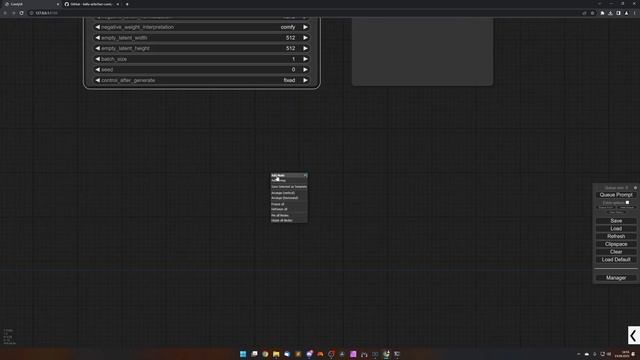Close the GitHub browser tab

[118, 4]
